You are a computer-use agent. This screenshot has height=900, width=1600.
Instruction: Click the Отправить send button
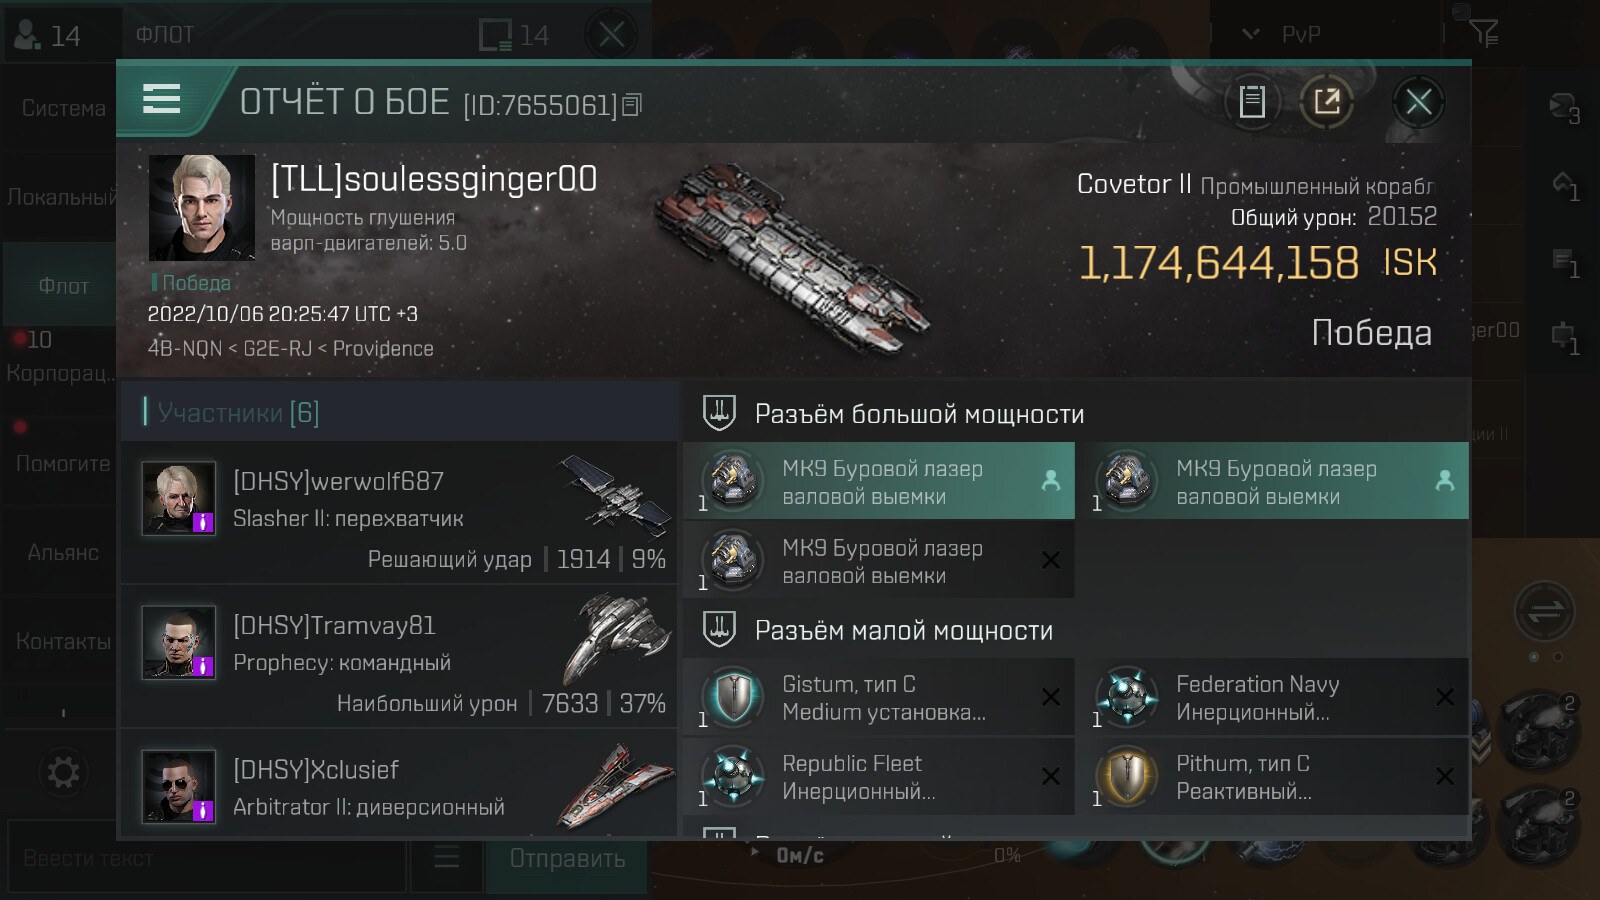click(567, 858)
